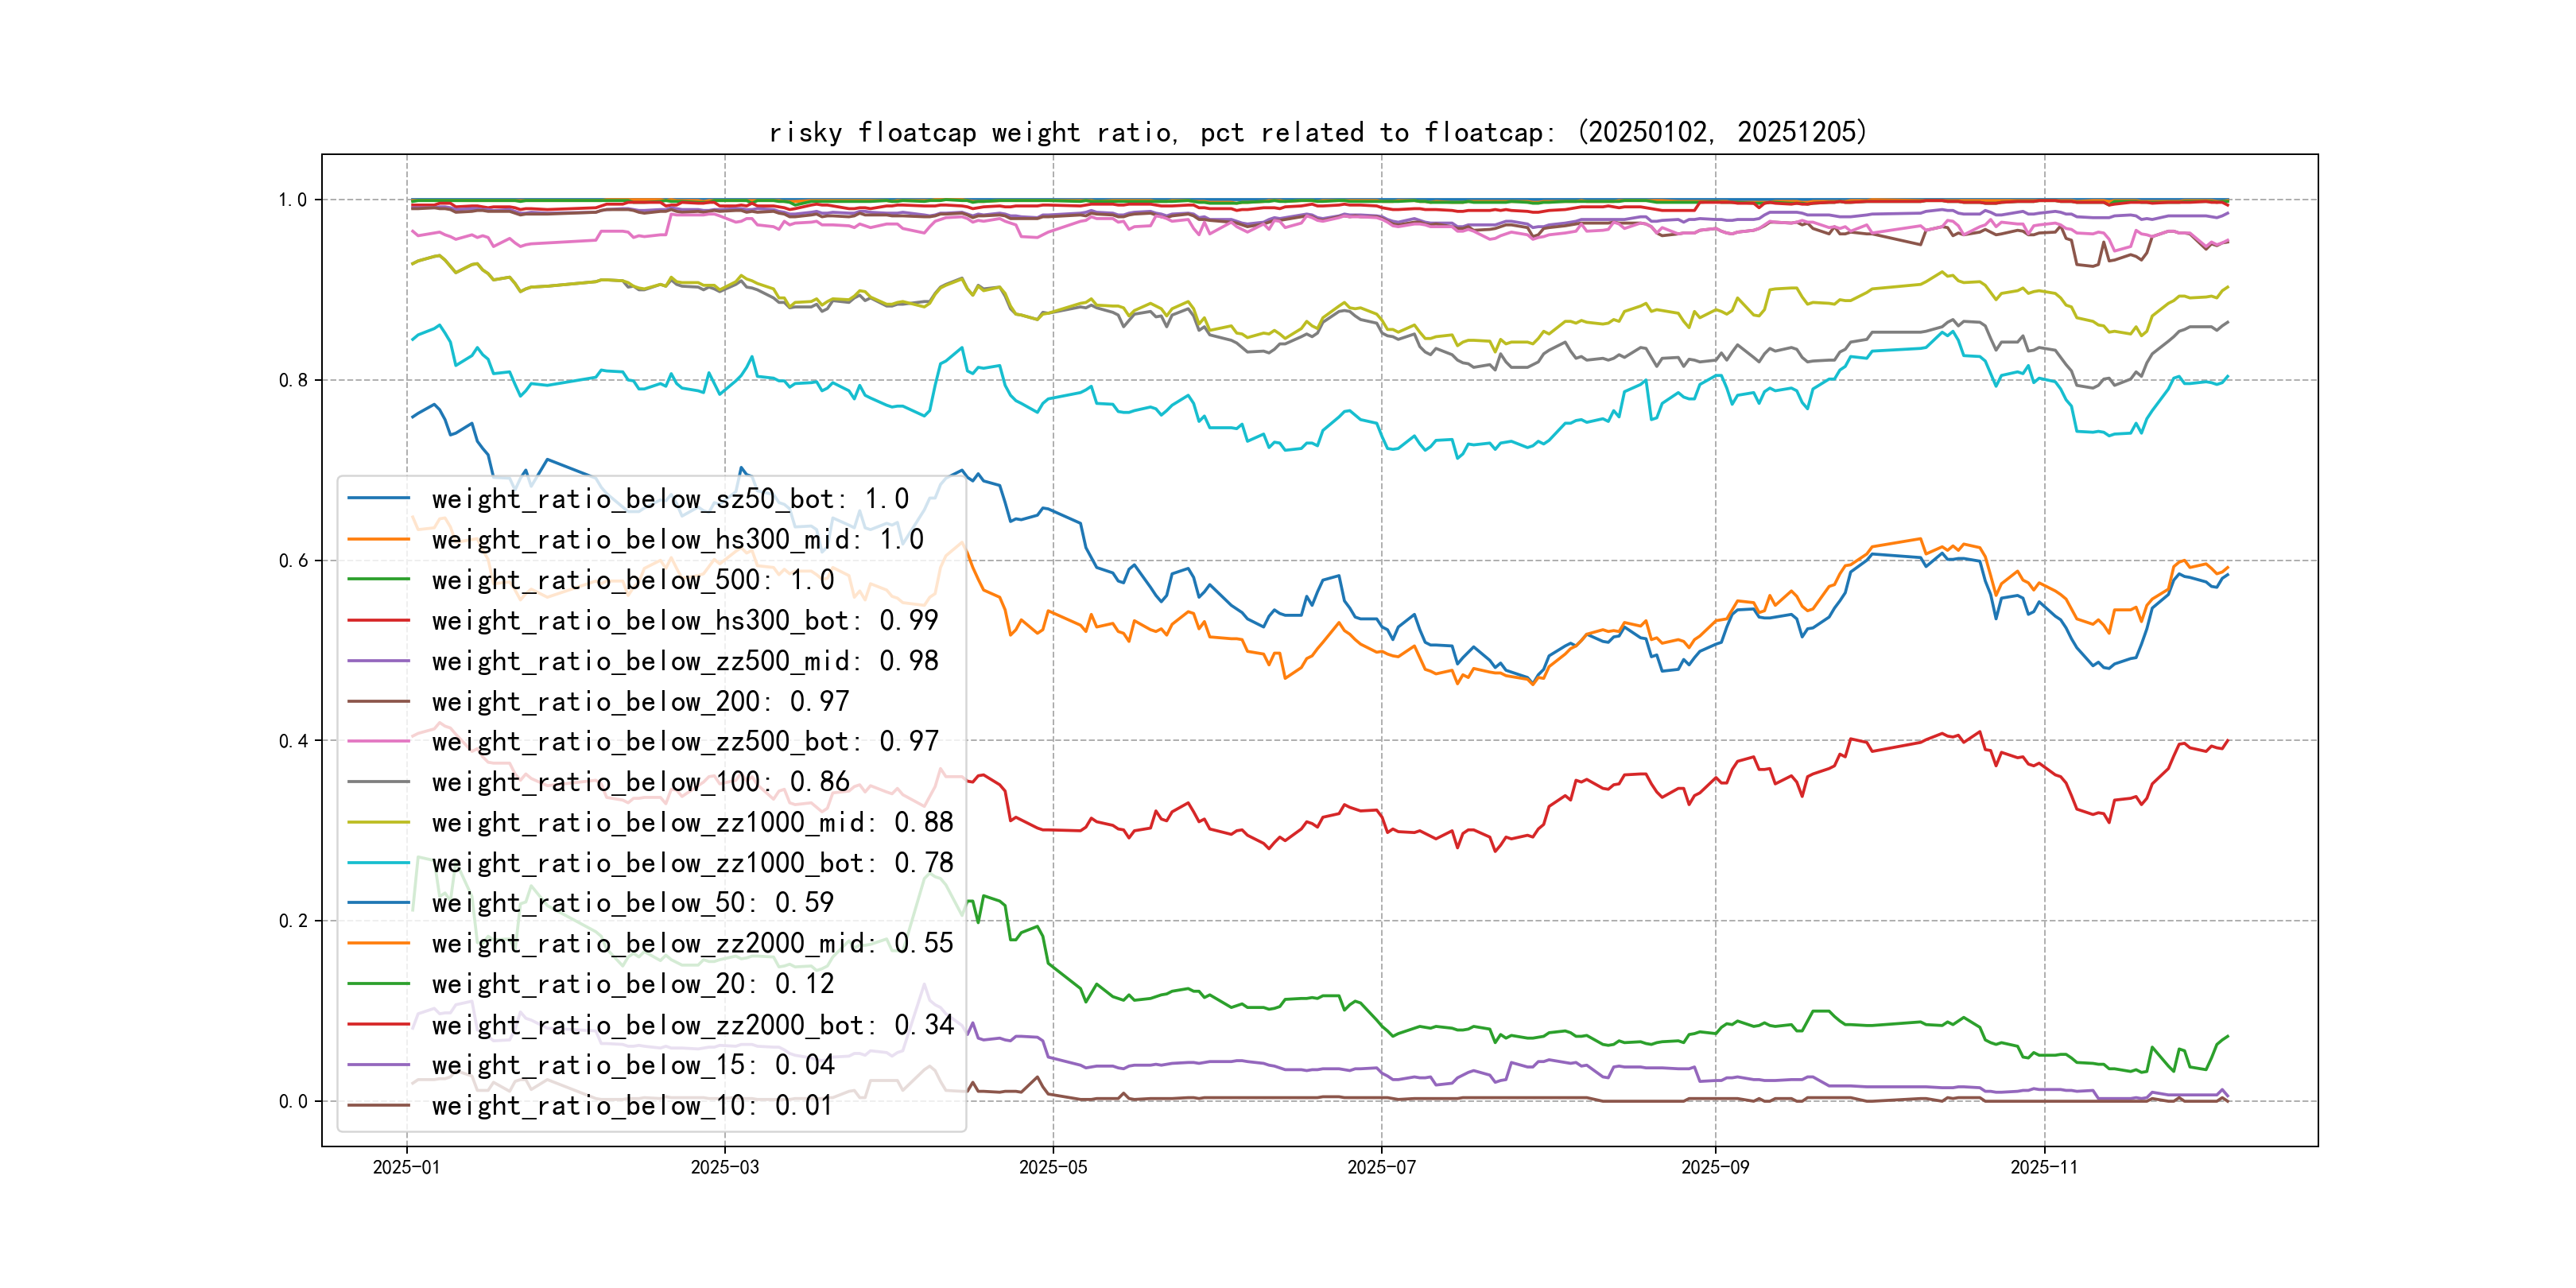The height and width of the screenshot is (1288, 2576).
Task: Click the 2025-11 x-axis tick label
Action: point(2044,1168)
